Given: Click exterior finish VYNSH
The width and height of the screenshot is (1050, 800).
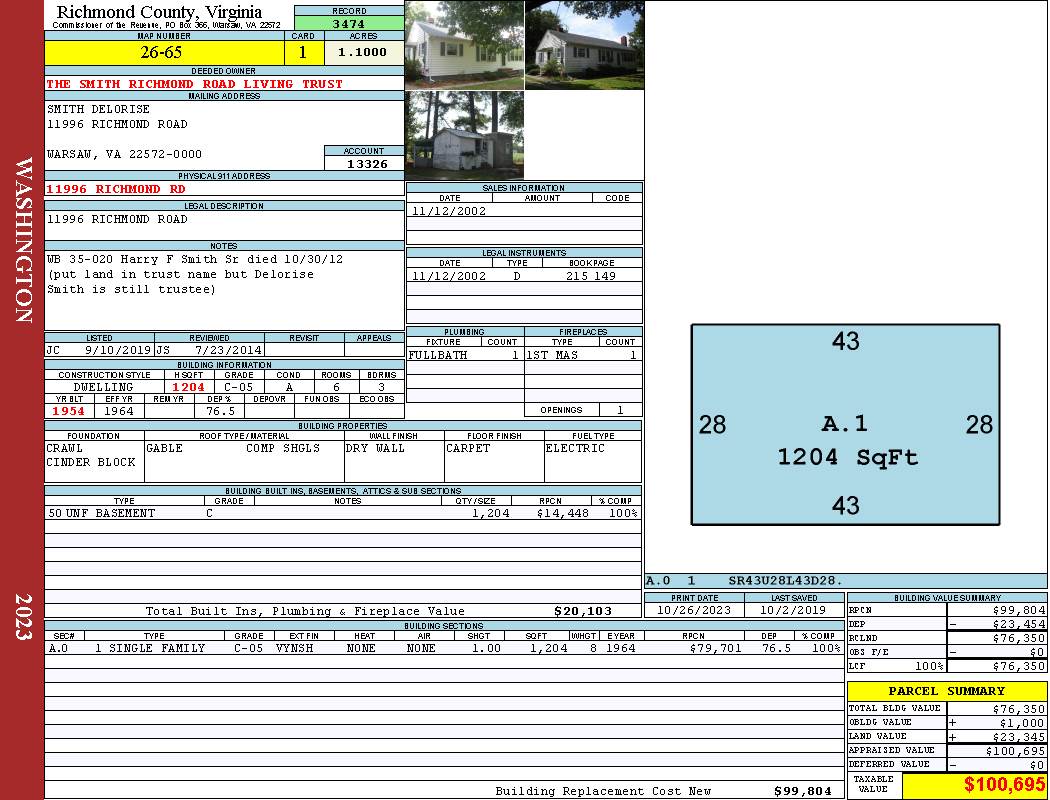Looking at the screenshot, I should 295,648.
